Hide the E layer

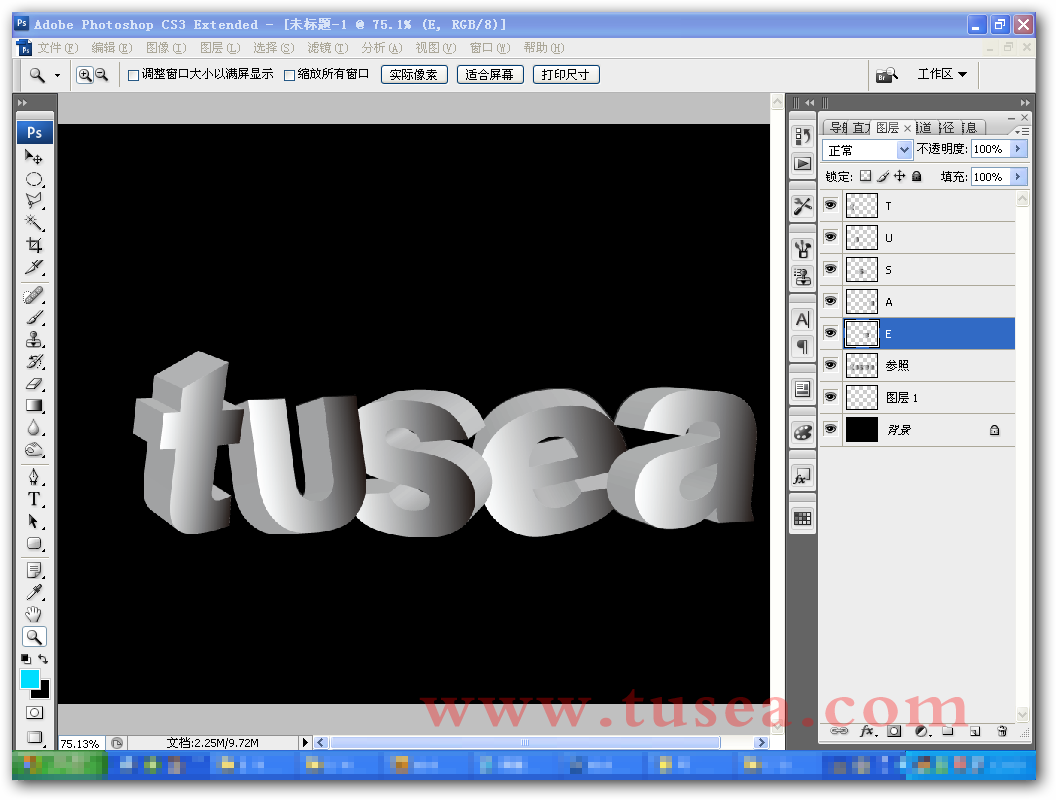pyautogui.click(x=831, y=333)
